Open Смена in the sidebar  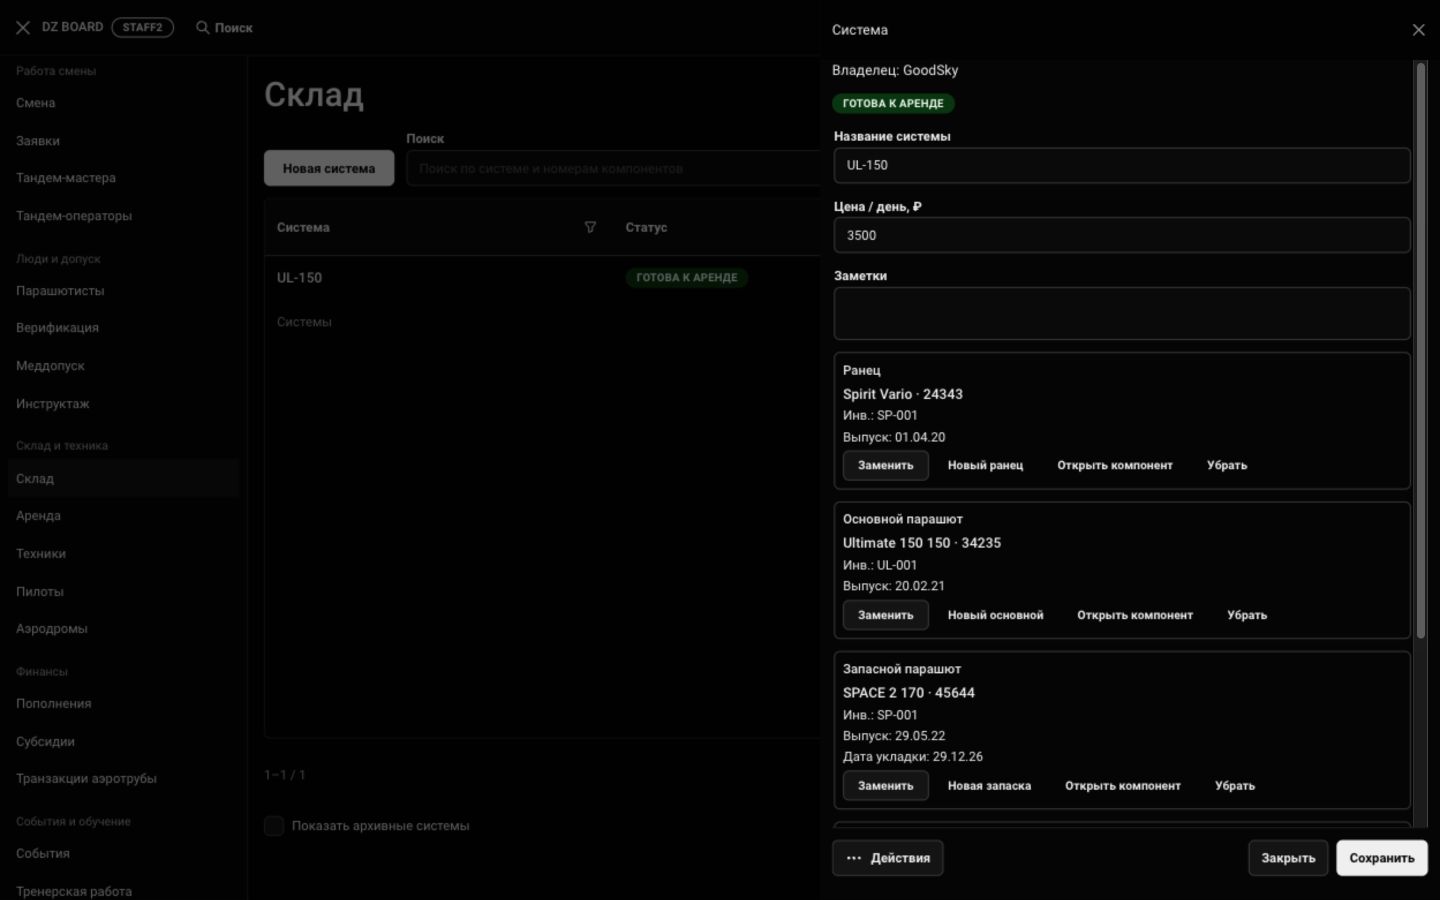pos(36,103)
